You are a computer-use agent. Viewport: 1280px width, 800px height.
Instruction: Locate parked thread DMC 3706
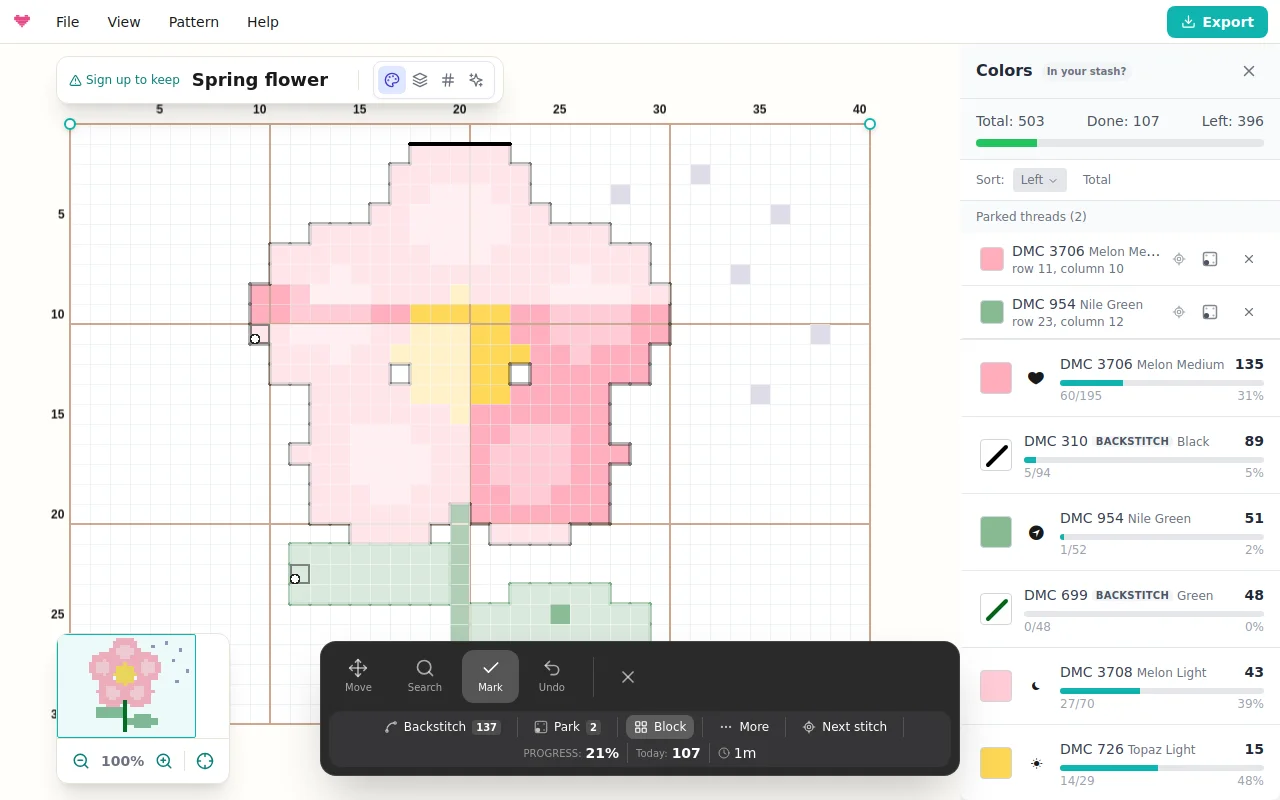pos(1179,259)
